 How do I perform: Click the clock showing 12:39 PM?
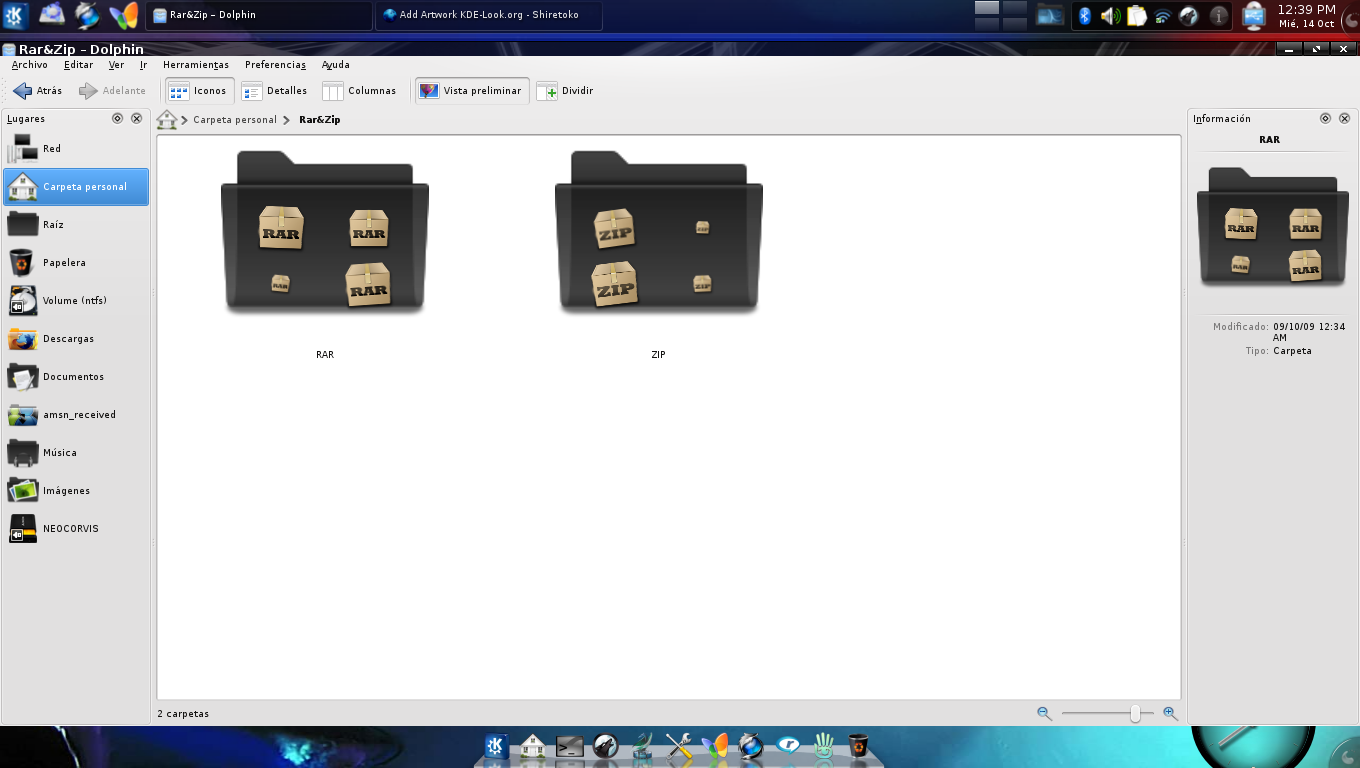click(1307, 10)
